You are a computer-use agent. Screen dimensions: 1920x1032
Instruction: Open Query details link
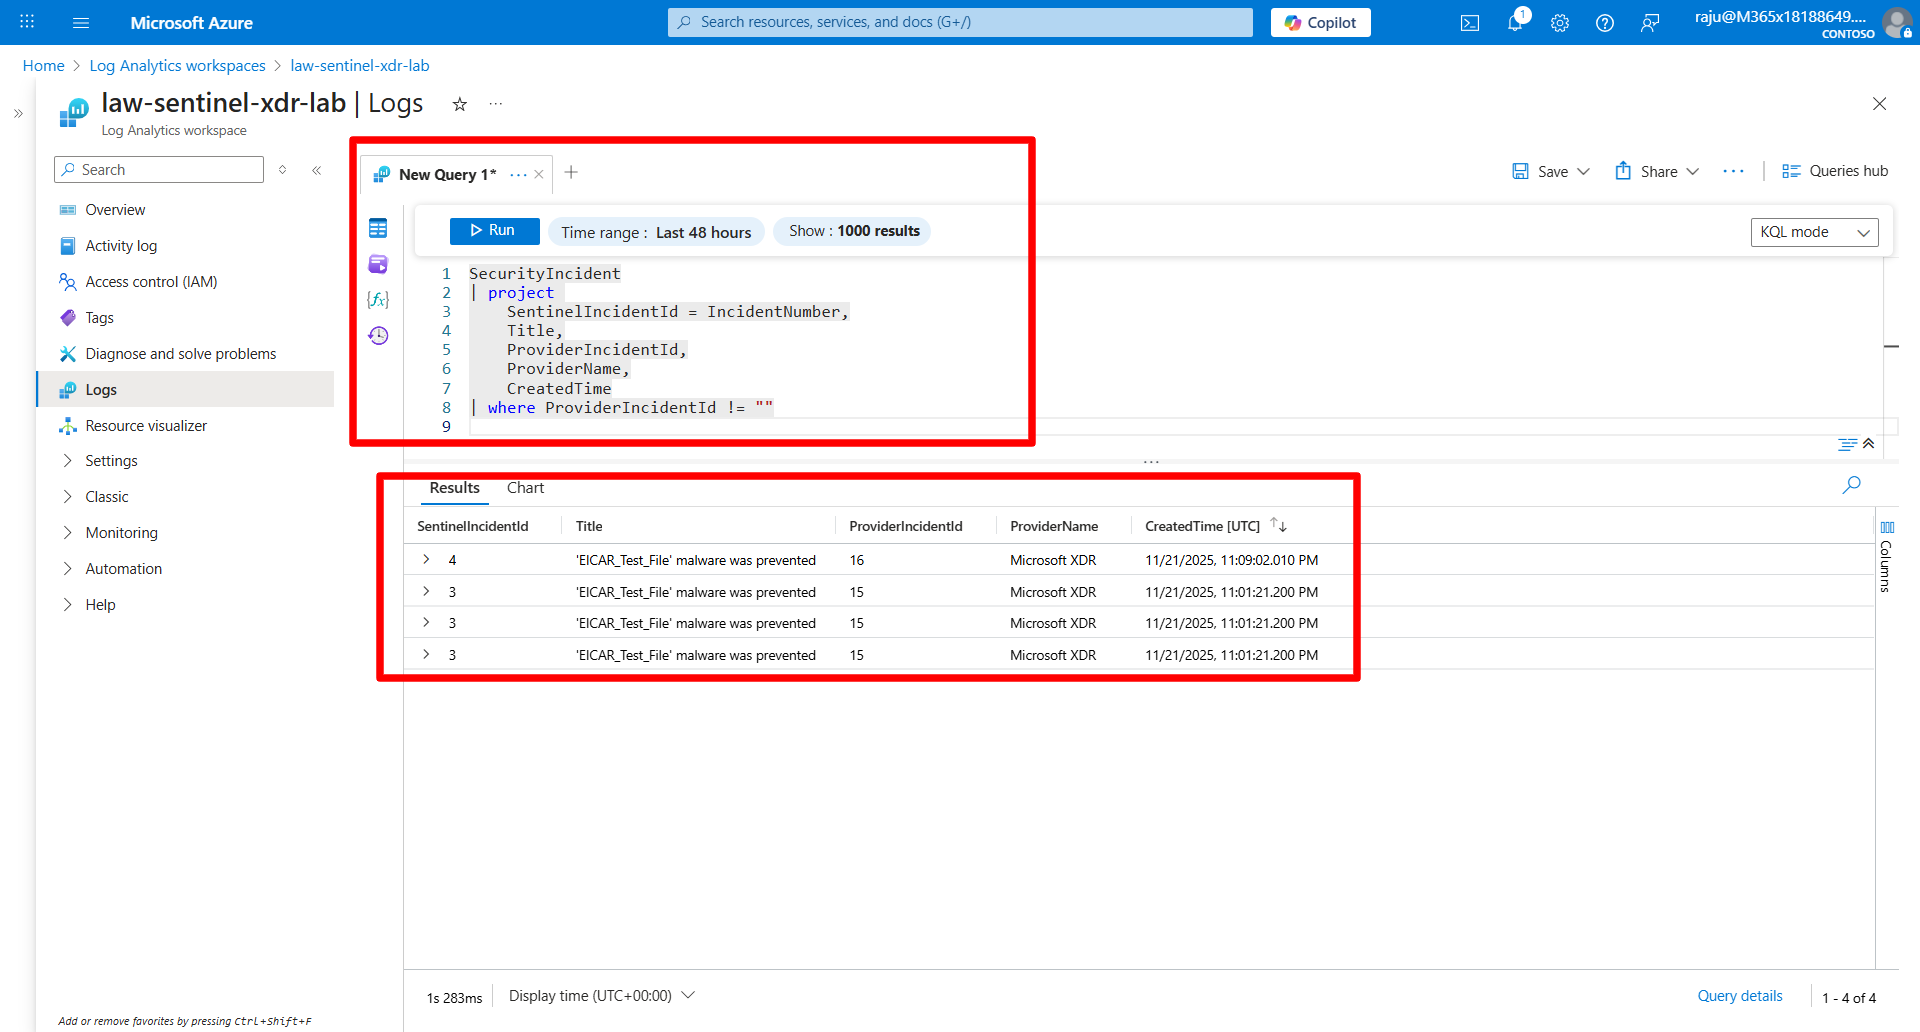[x=1740, y=996]
